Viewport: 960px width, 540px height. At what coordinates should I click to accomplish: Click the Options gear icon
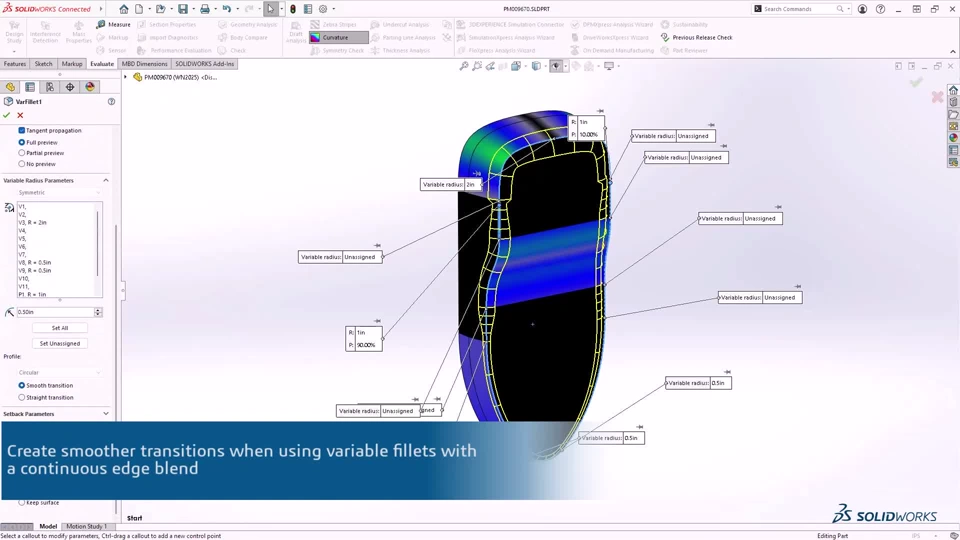coord(323,9)
